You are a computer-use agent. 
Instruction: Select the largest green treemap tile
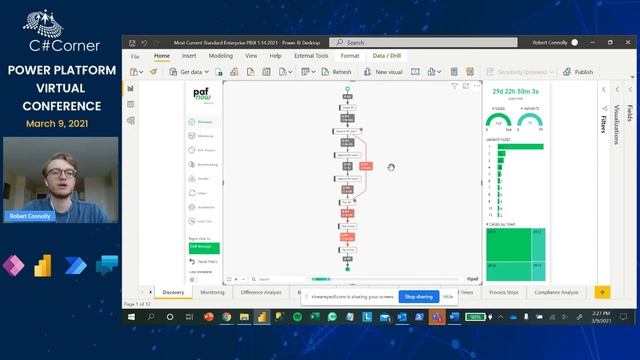[x=509, y=244]
